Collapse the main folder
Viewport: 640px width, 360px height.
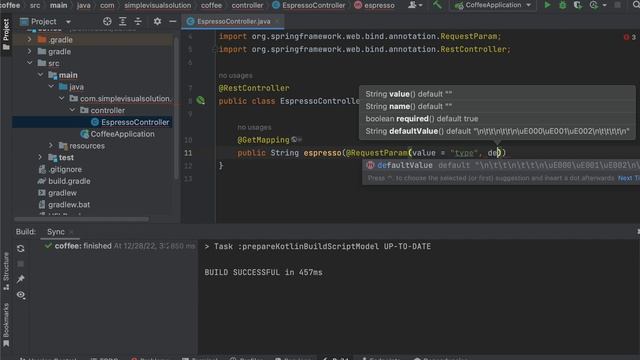click(x=40, y=75)
